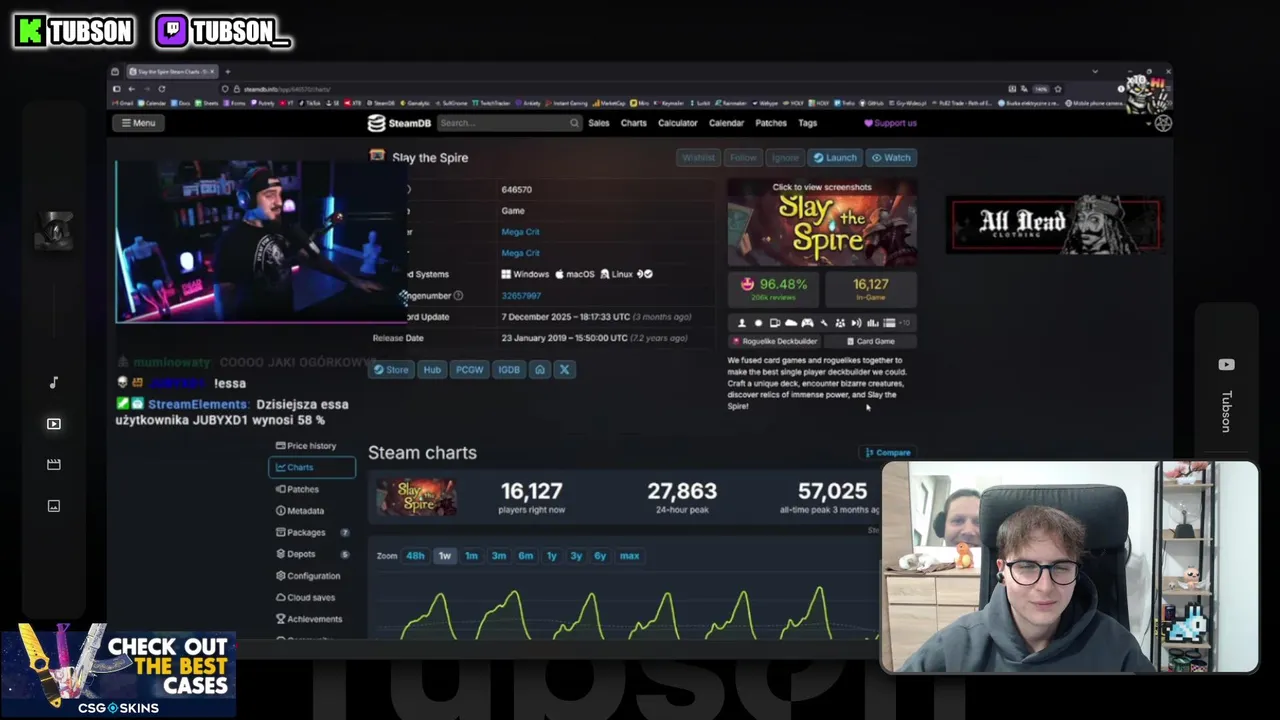Click the macOS apple icon
Viewport: 1280px width, 720px height.
click(x=560, y=274)
